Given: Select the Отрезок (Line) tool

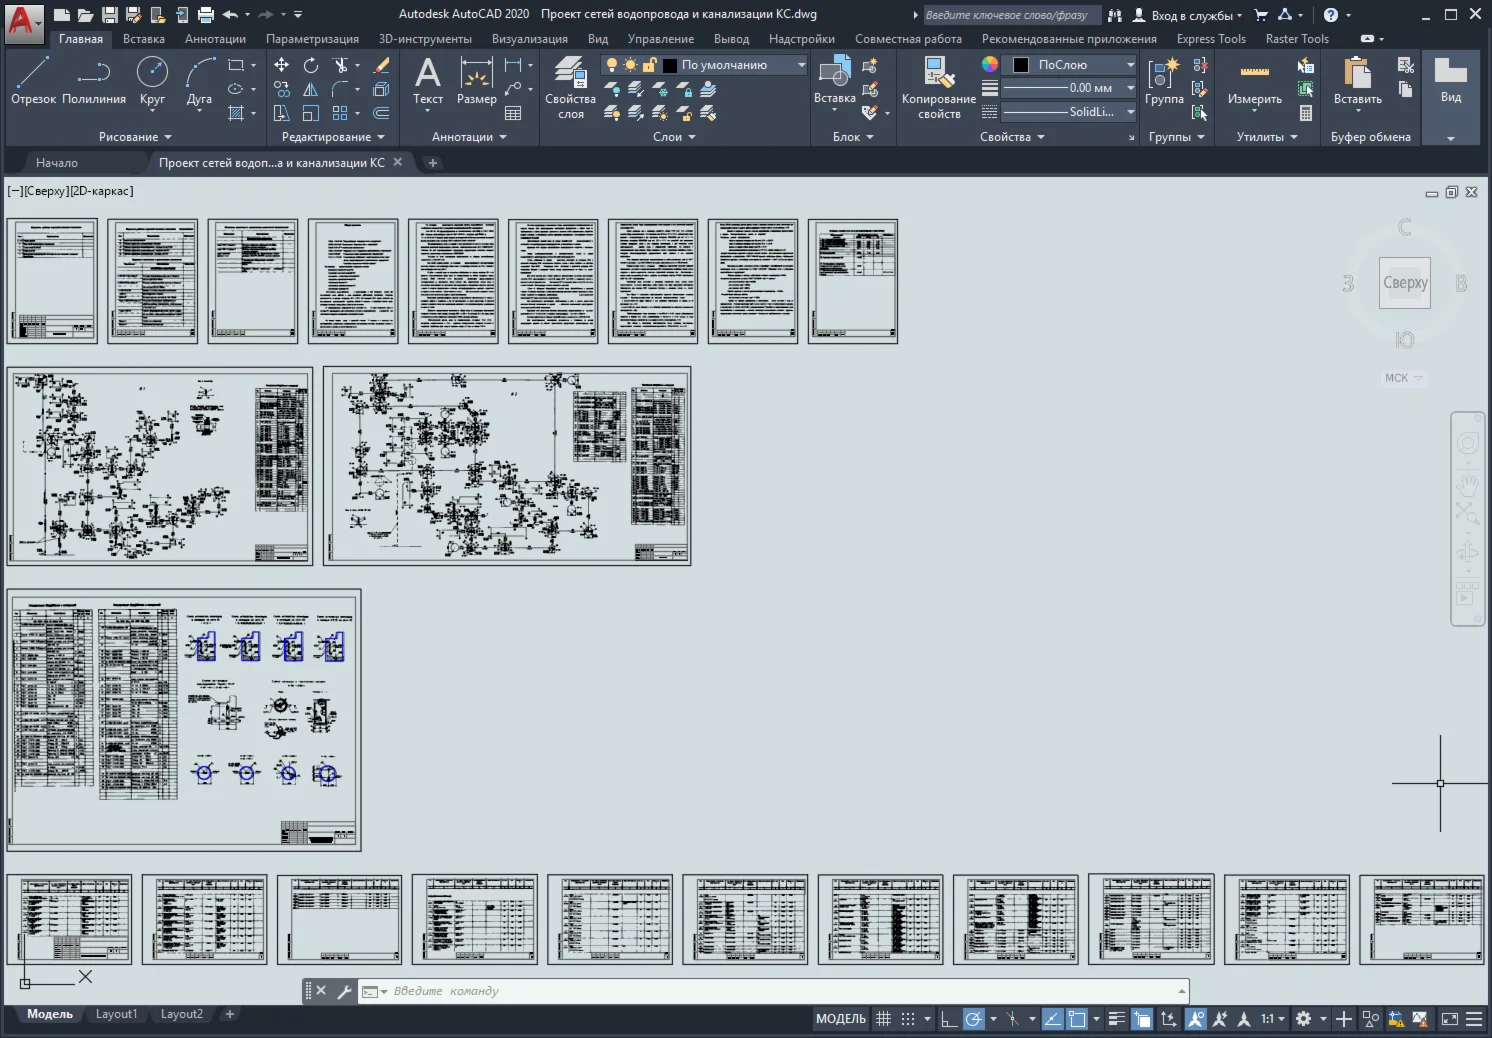Looking at the screenshot, I should [33, 80].
